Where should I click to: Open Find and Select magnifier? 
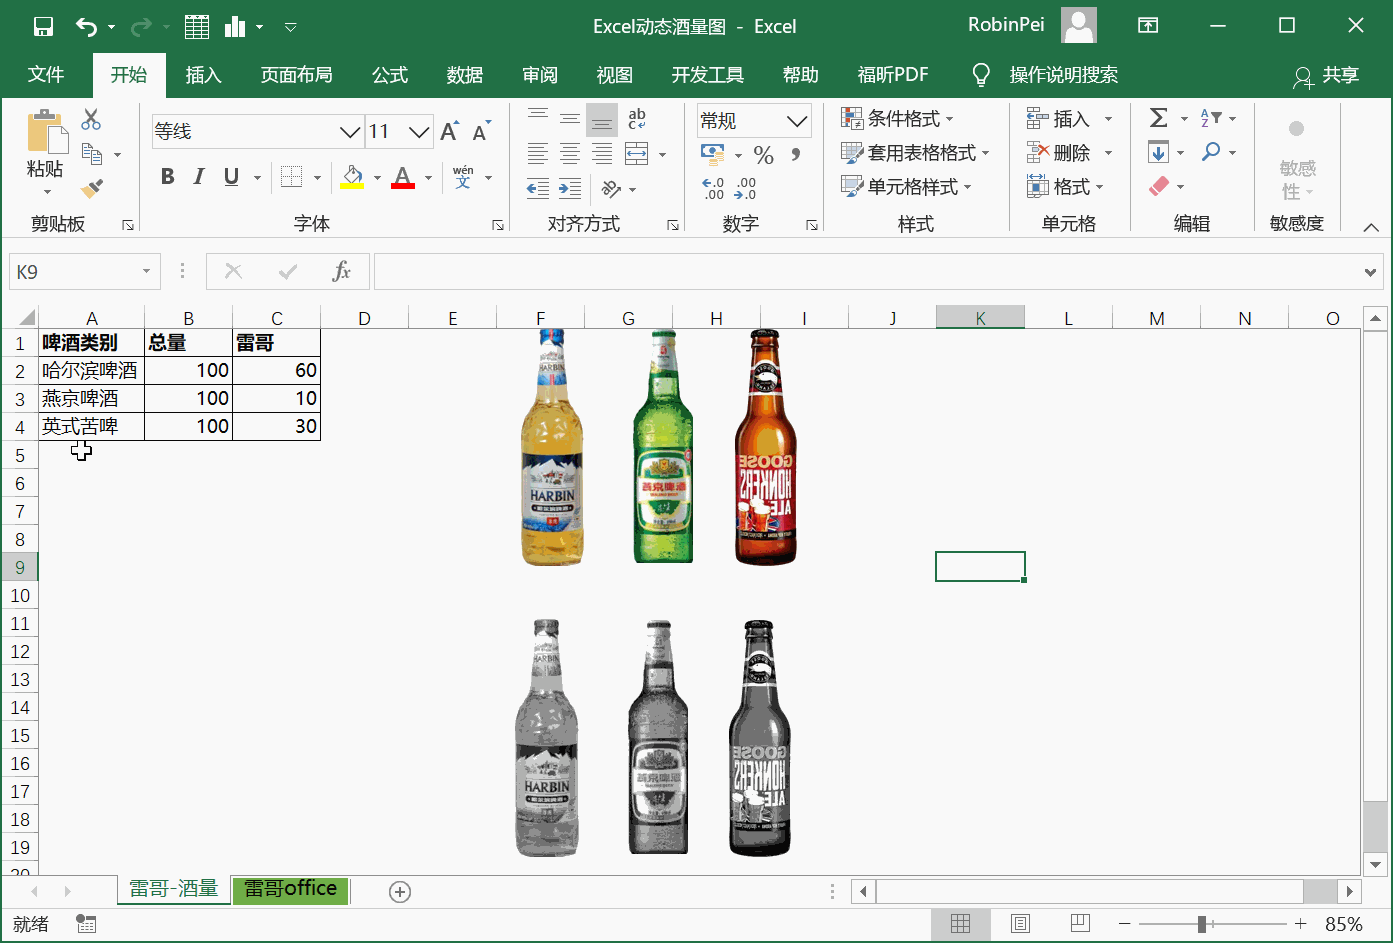[x=1211, y=152]
